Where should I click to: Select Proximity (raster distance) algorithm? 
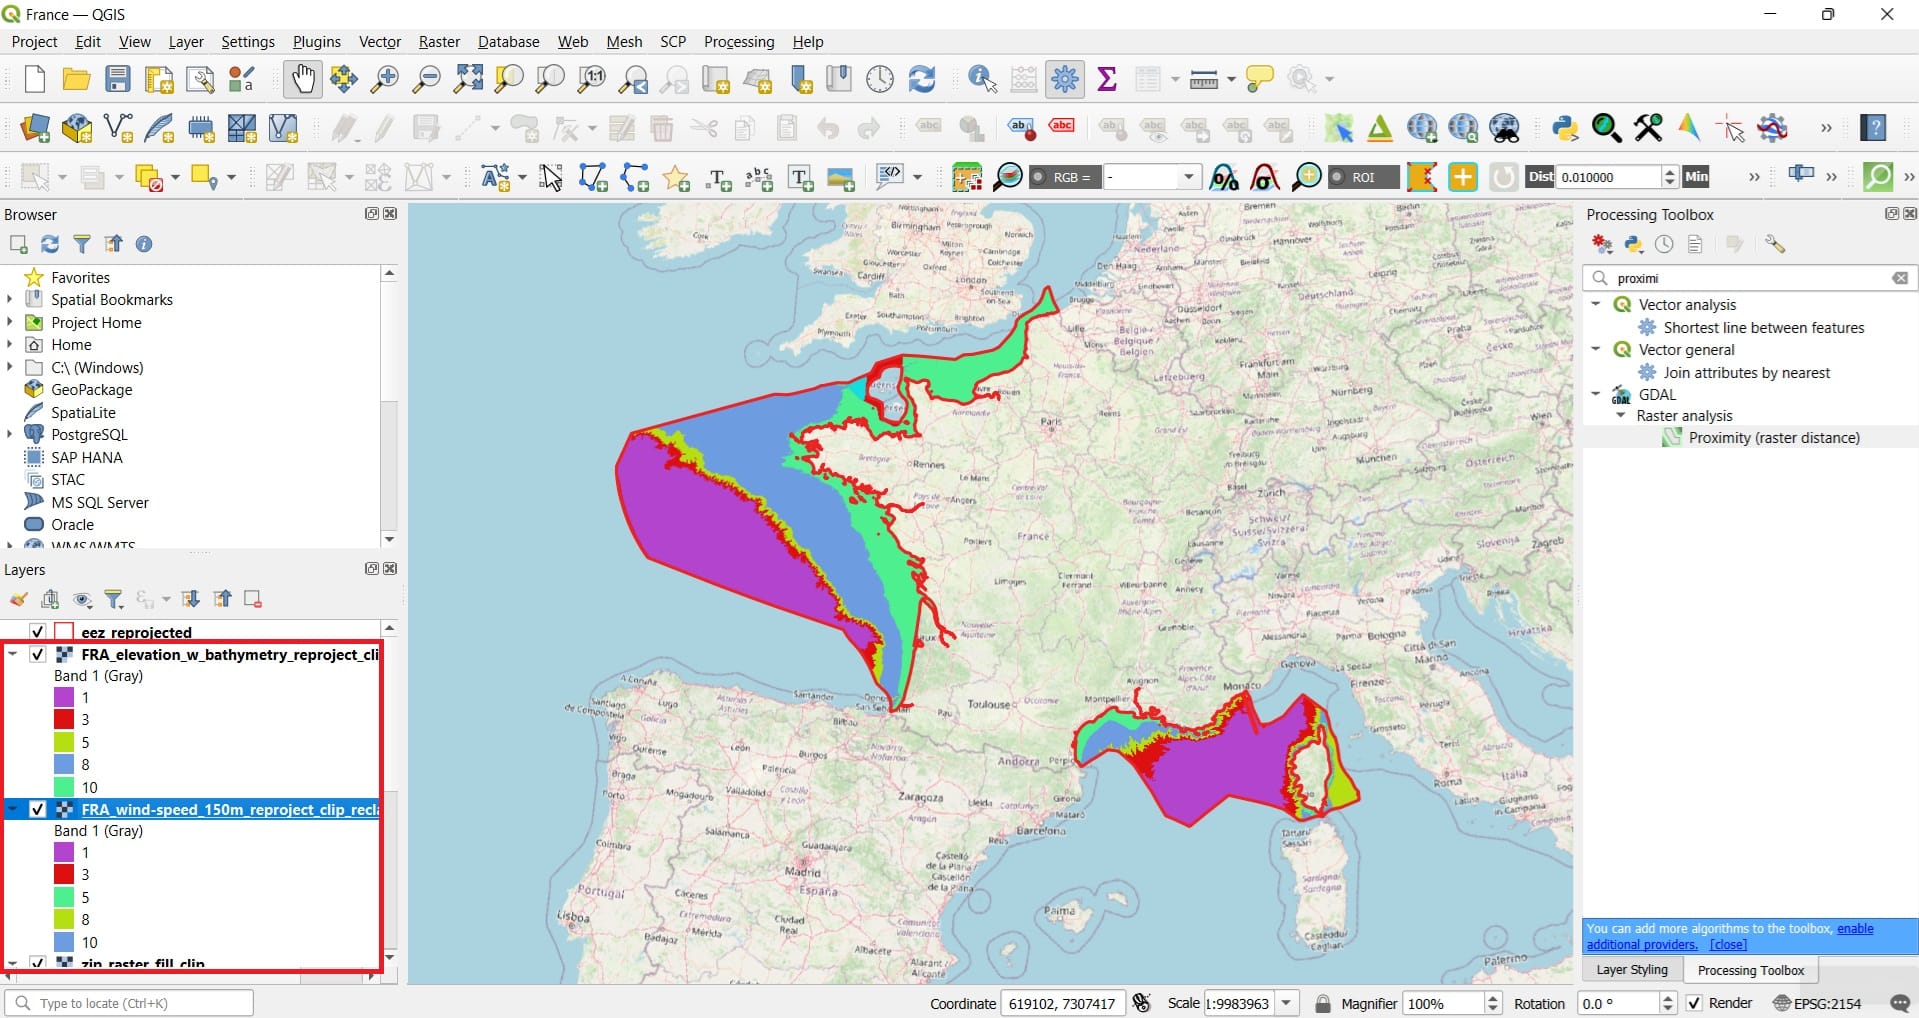(1774, 437)
